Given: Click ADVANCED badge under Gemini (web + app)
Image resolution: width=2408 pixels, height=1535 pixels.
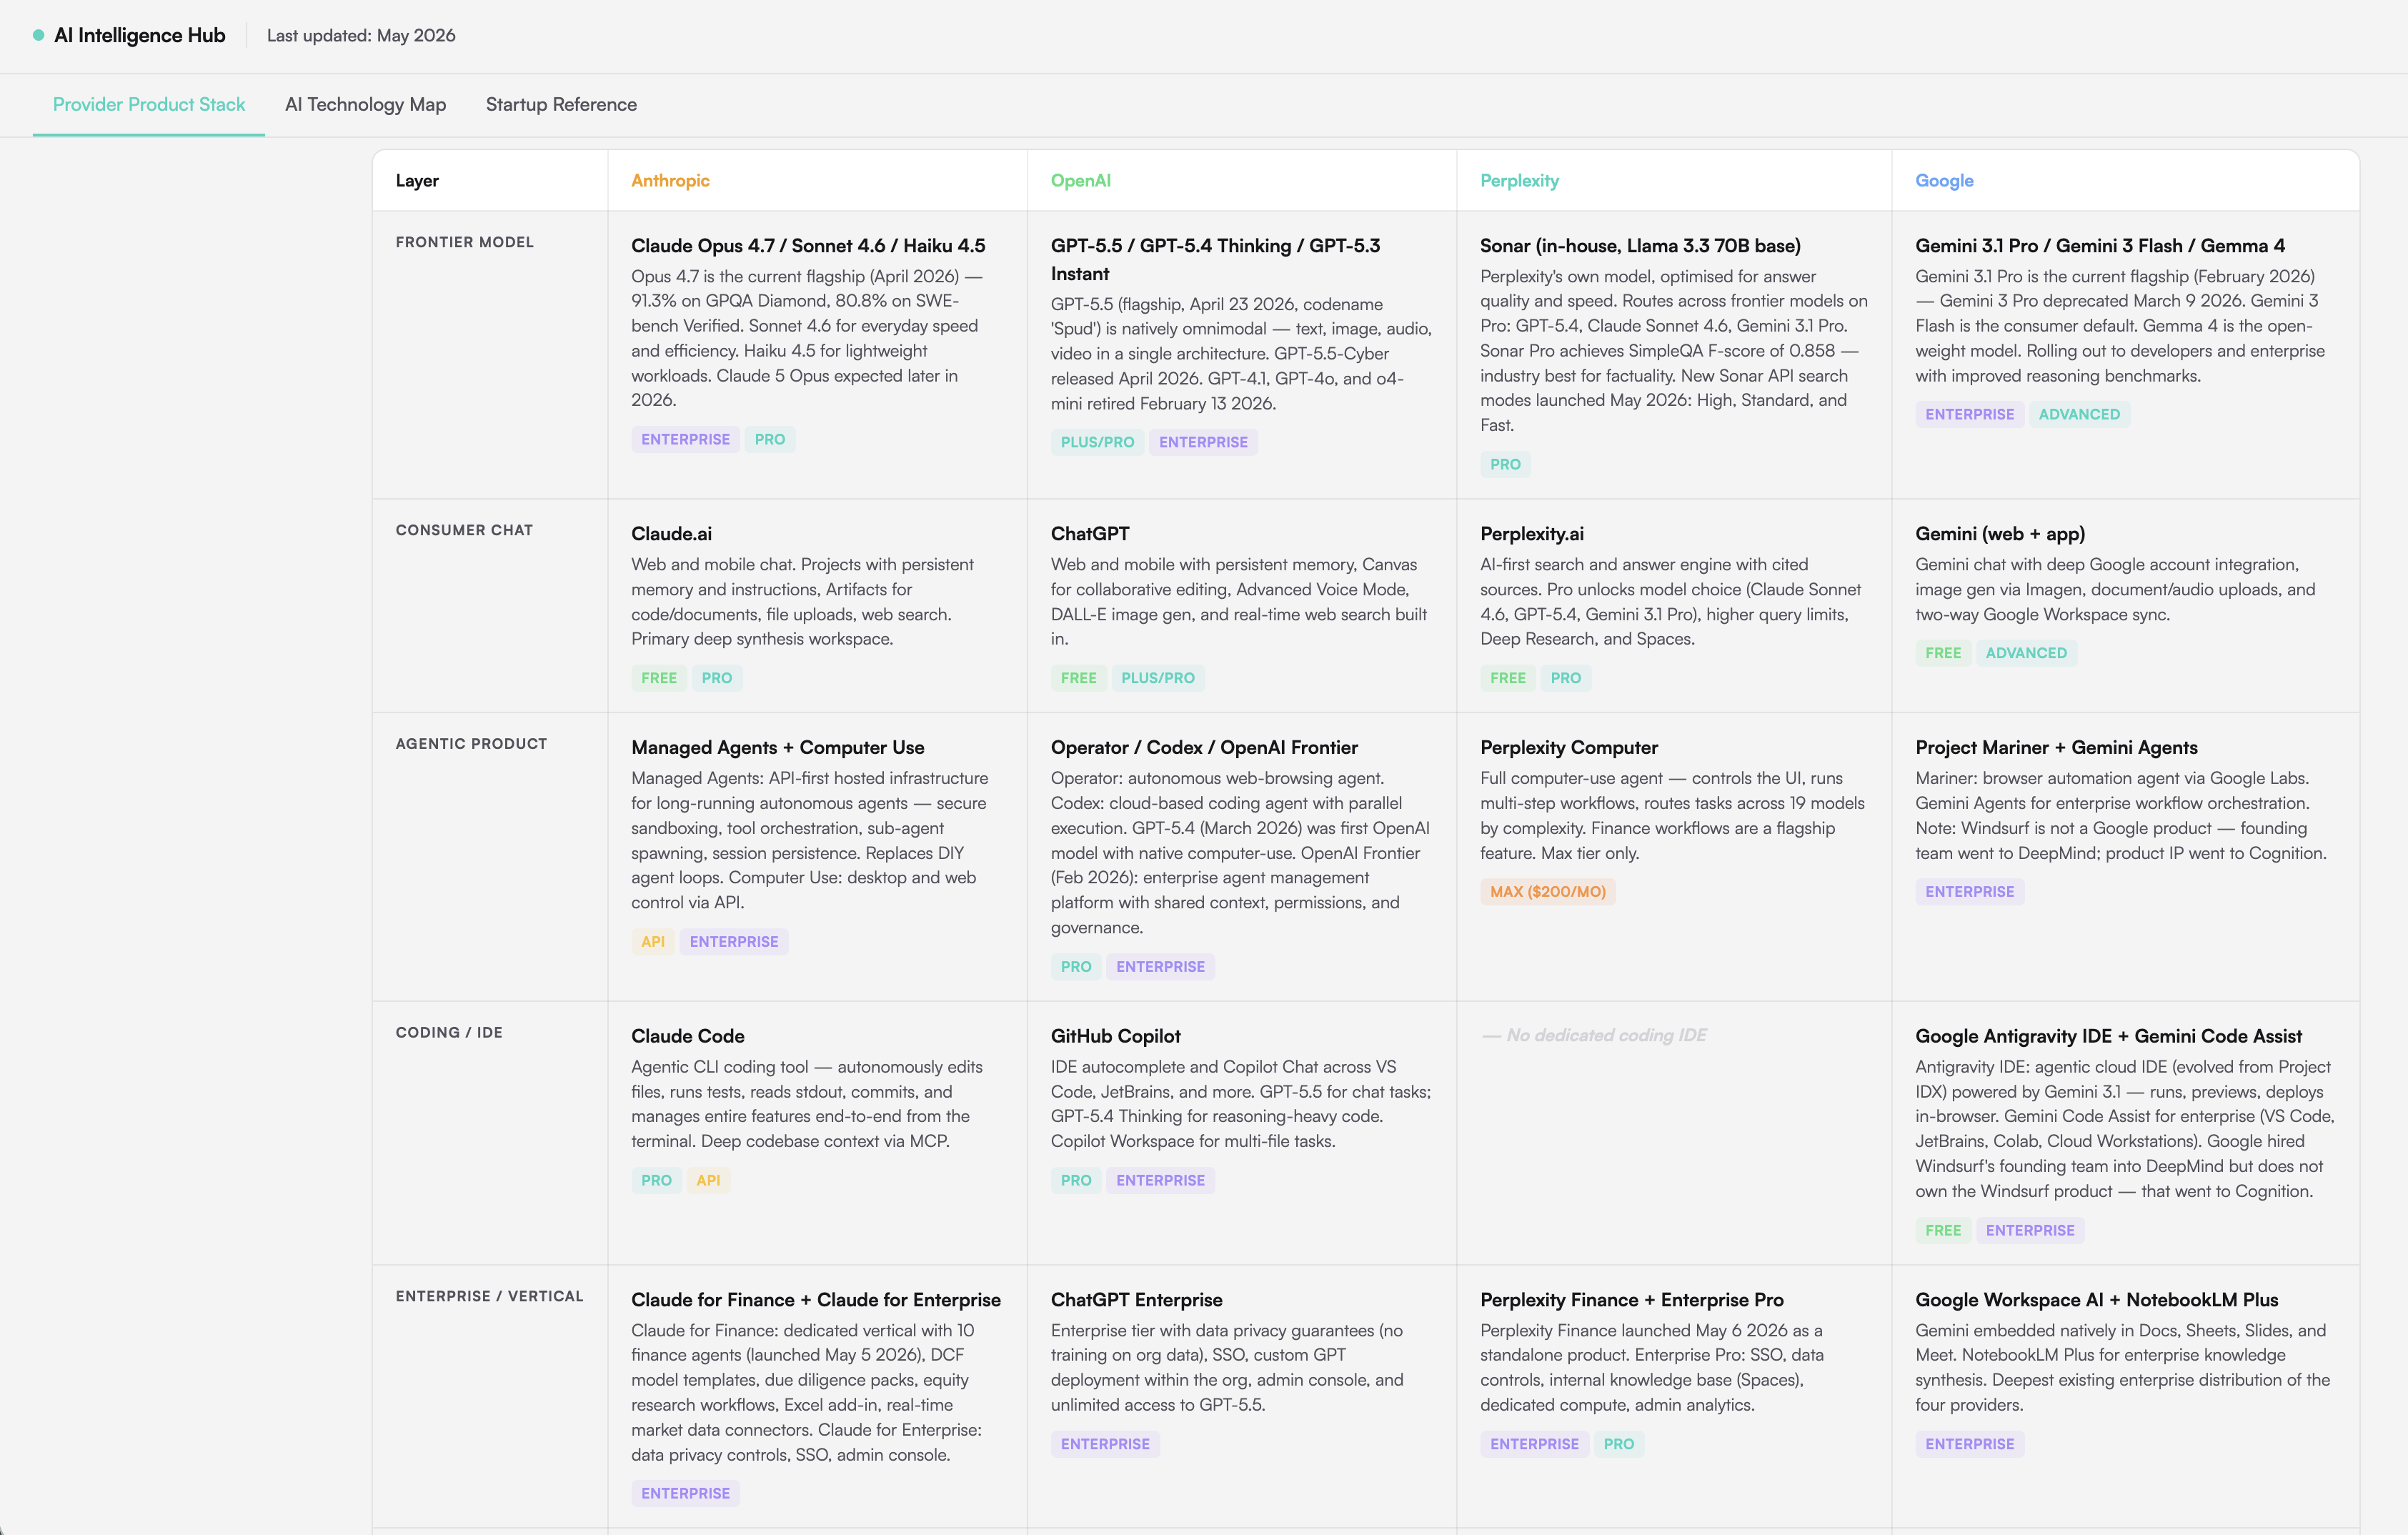Looking at the screenshot, I should click(2026, 653).
